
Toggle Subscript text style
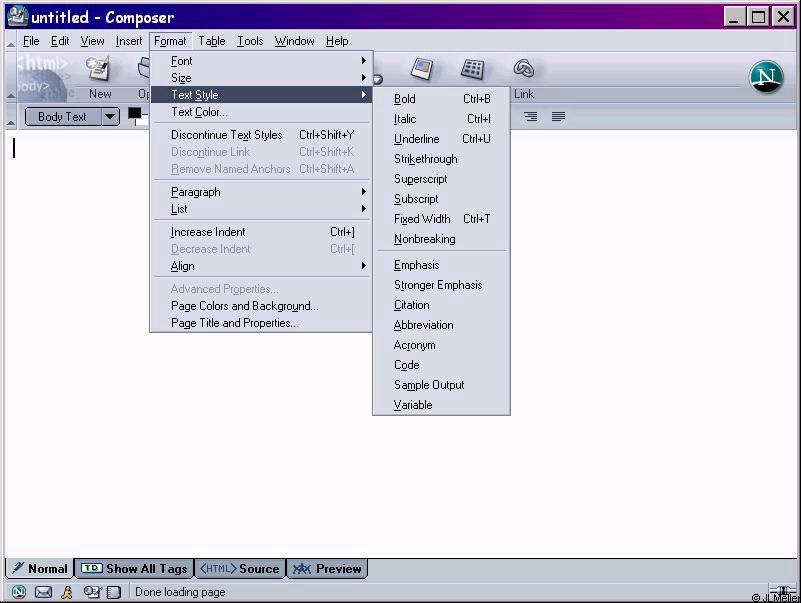(x=441, y=199)
